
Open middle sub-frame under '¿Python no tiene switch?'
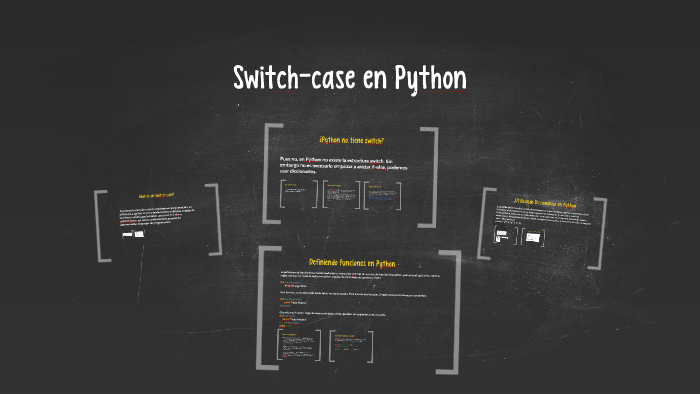[x=341, y=195]
